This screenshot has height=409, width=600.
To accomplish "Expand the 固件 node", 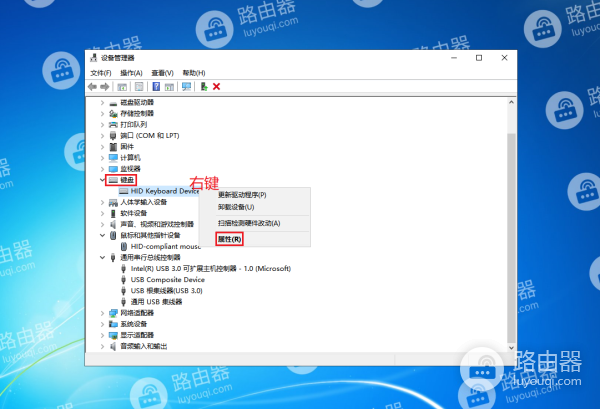I will 102,147.
